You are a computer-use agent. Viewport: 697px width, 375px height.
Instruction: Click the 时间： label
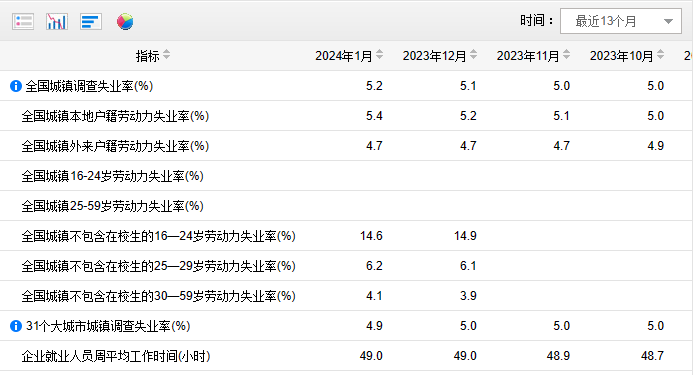point(537,20)
